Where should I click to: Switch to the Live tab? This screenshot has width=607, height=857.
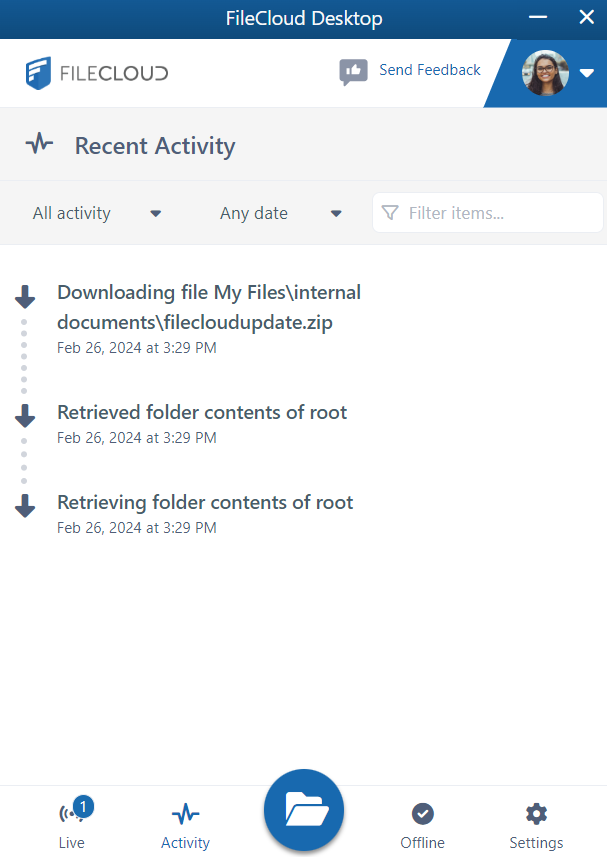coord(70,822)
